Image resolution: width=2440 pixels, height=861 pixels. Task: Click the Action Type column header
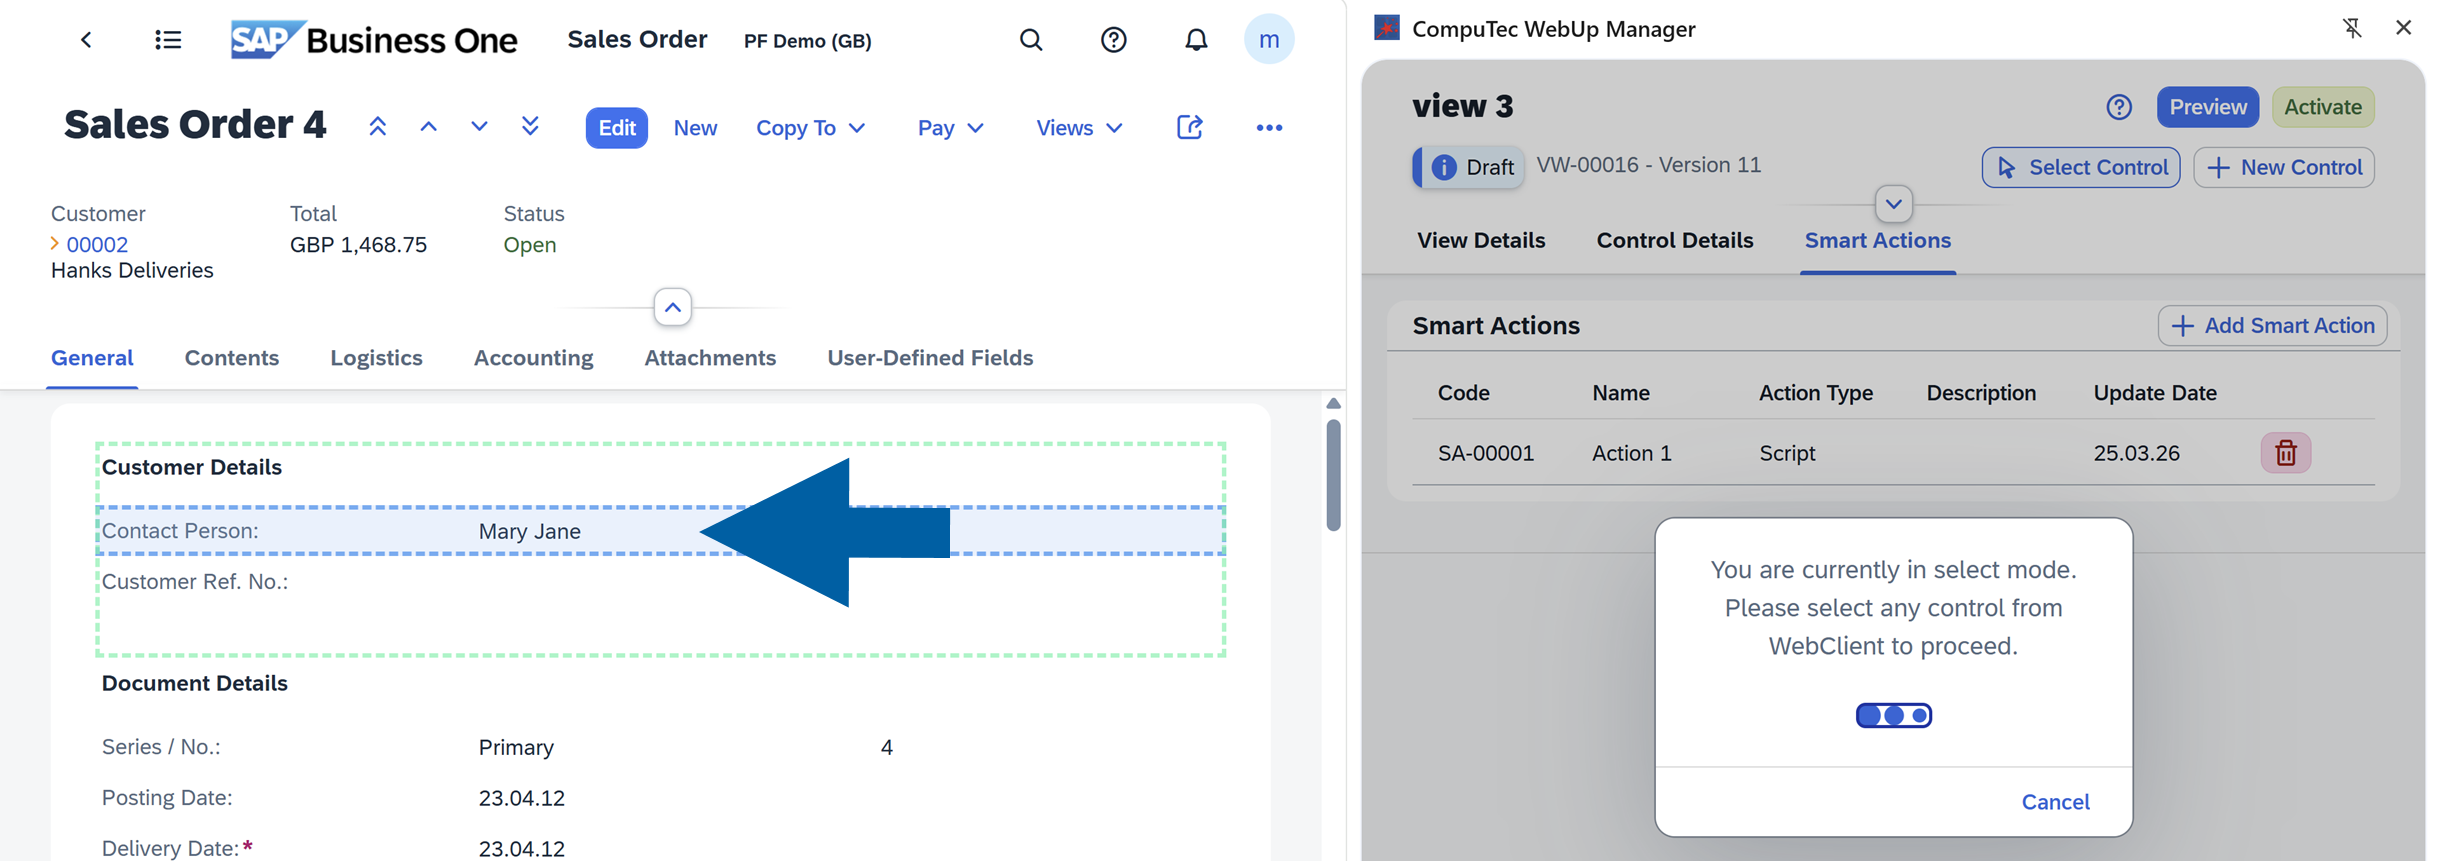pyautogui.click(x=1816, y=393)
